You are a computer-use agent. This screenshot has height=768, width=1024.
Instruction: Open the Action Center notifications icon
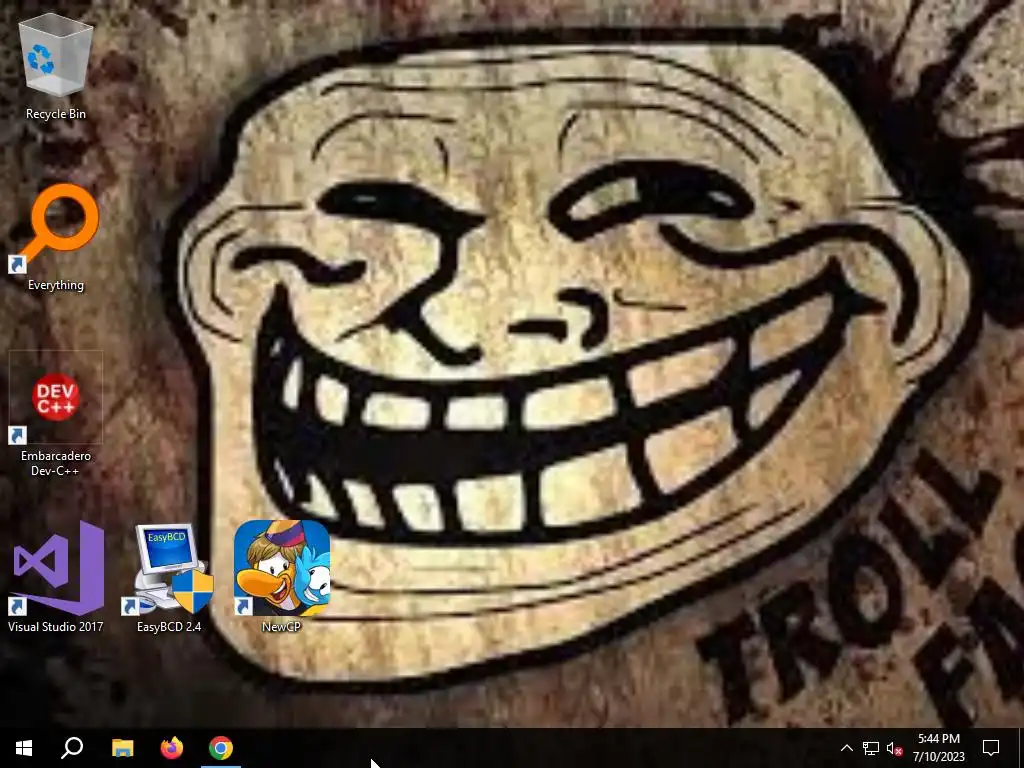[991, 748]
